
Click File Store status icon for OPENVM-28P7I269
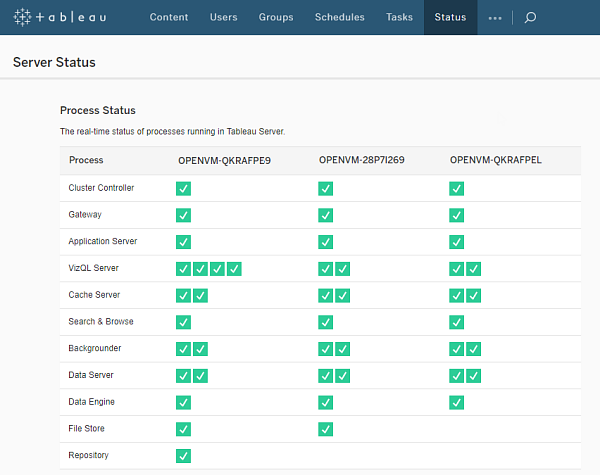coord(325,429)
